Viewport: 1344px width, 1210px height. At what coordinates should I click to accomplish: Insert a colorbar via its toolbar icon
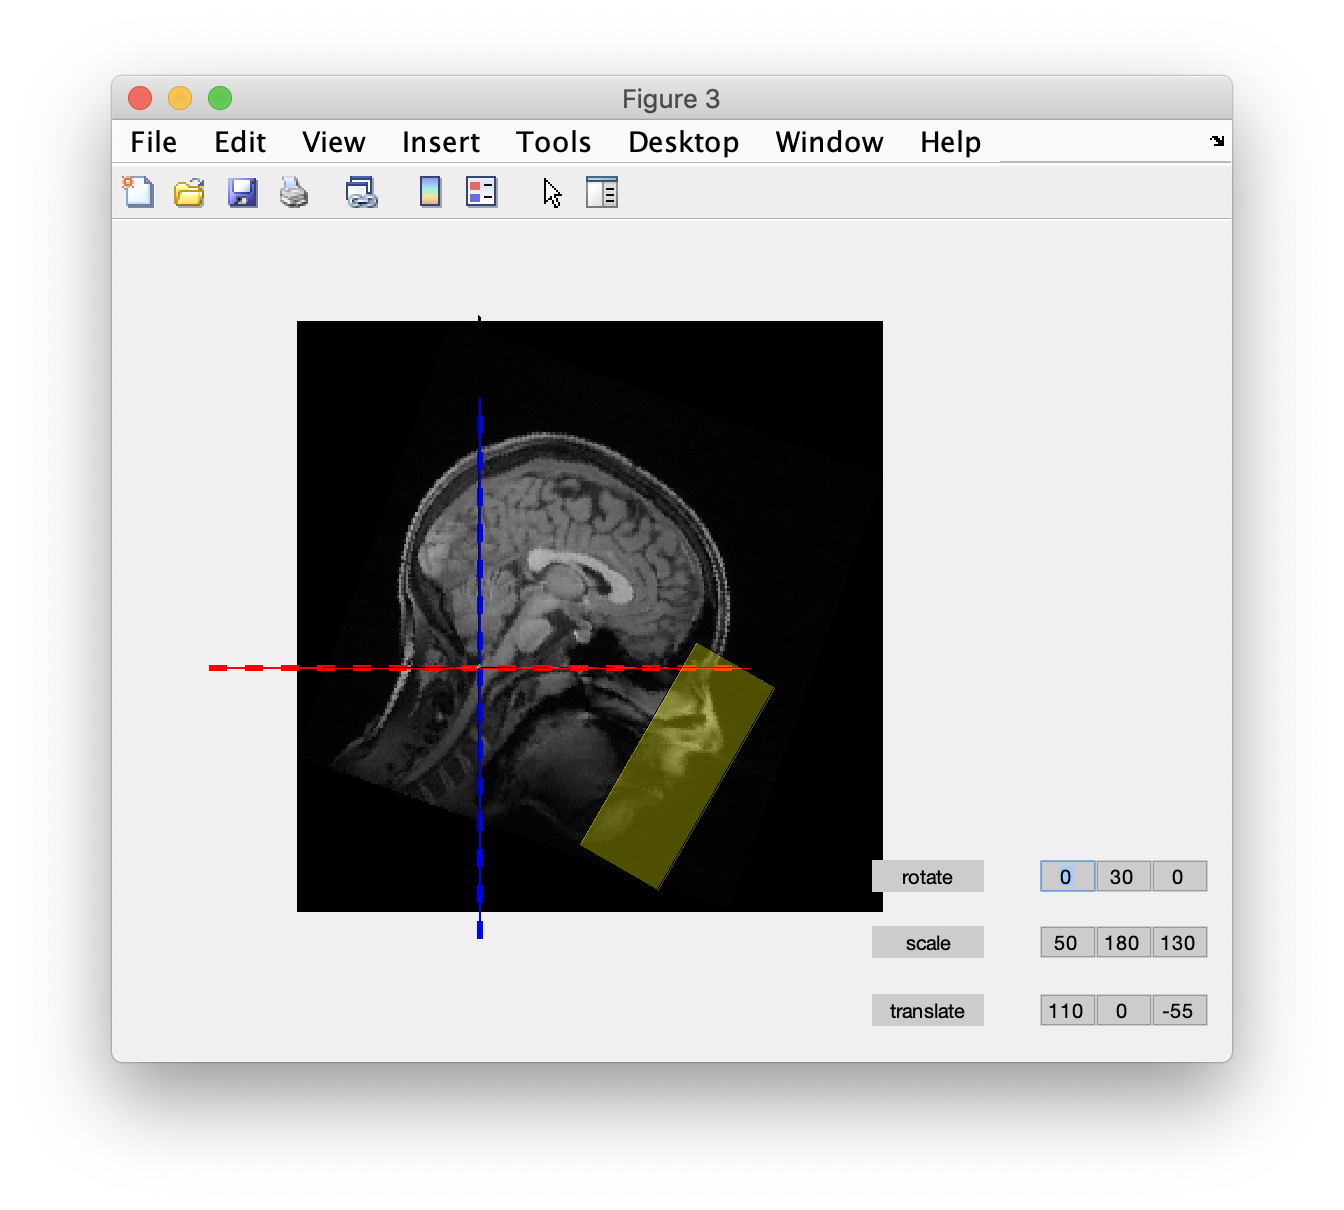pos(430,191)
